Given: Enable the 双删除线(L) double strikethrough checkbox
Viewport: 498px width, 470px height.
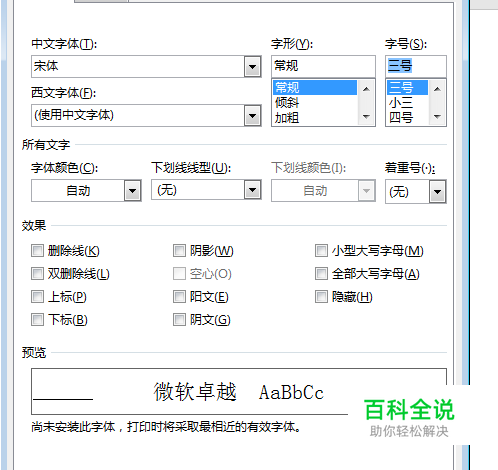Looking at the screenshot, I should coord(37,274).
